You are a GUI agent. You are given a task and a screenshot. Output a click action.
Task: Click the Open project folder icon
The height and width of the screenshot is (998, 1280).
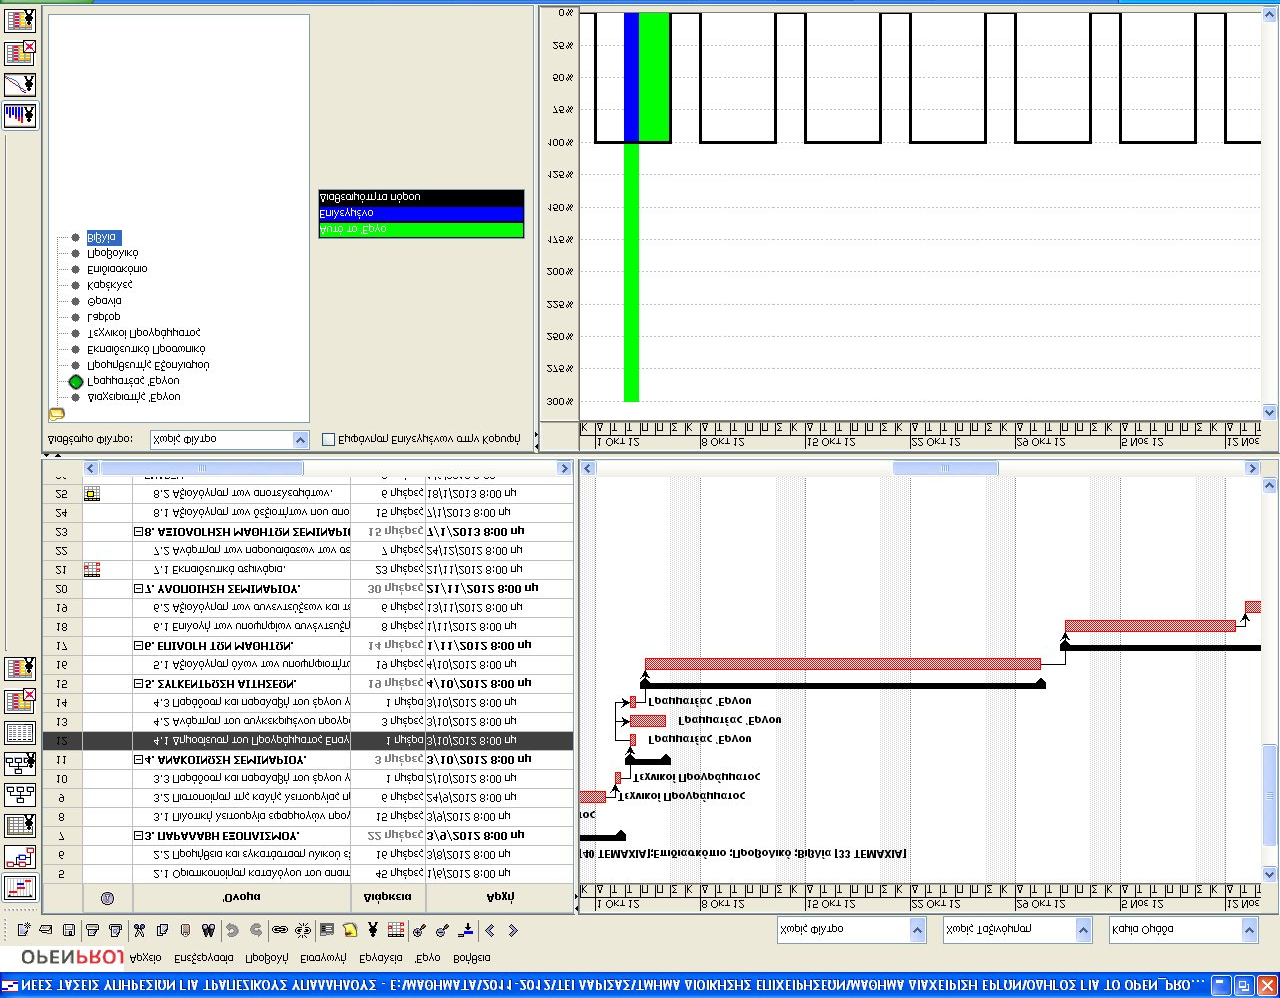click(45, 930)
